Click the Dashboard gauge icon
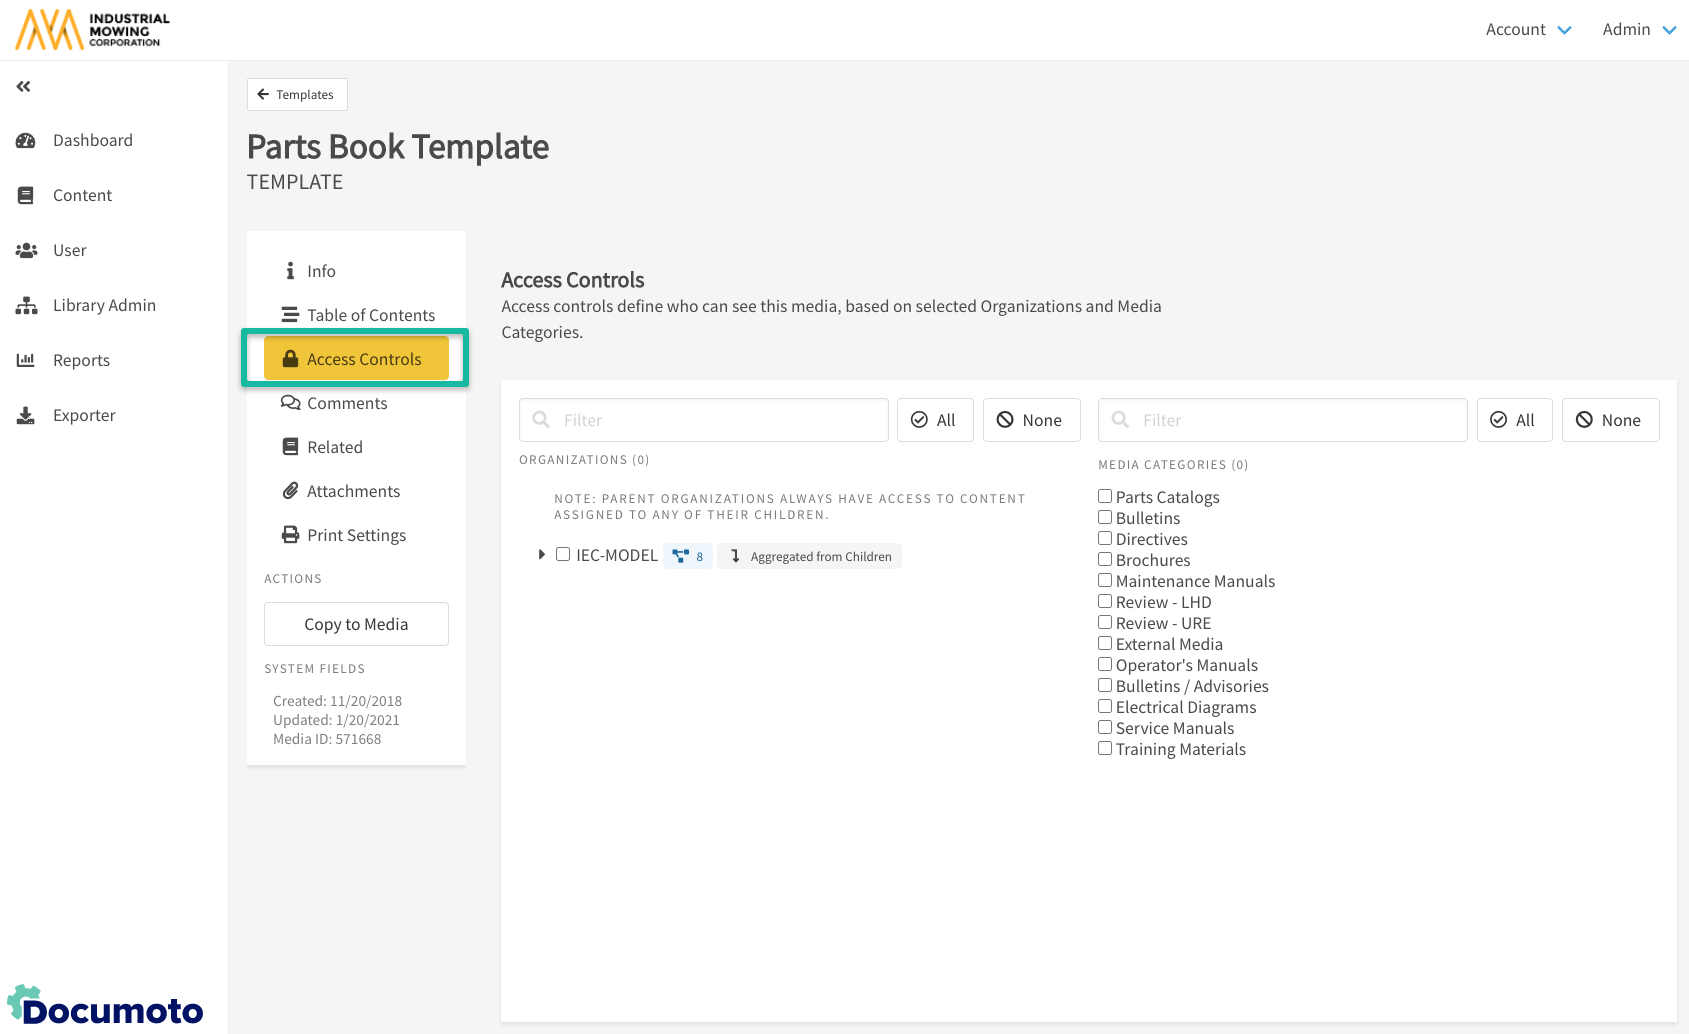 (26, 141)
